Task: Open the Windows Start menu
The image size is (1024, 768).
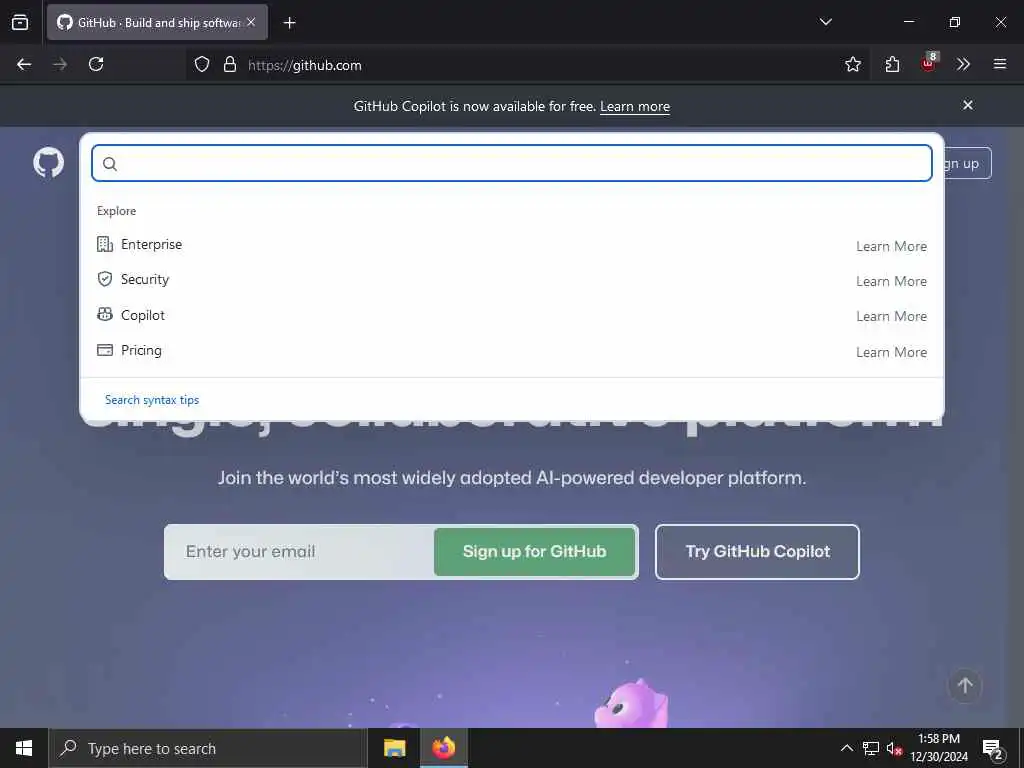Action: pos(24,748)
